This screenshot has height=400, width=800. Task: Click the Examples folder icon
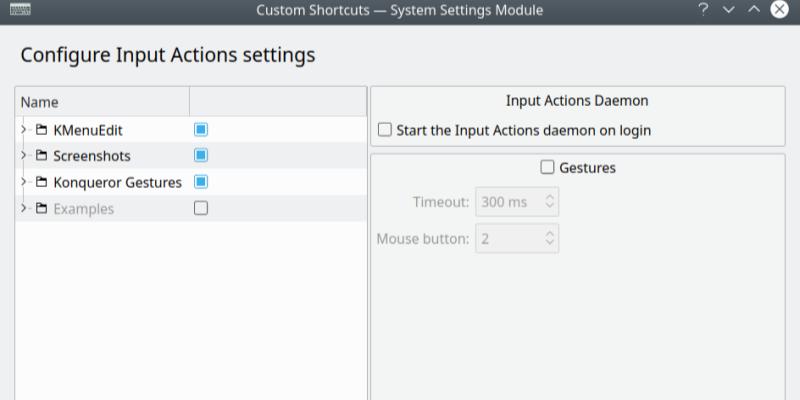[x=41, y=208]
